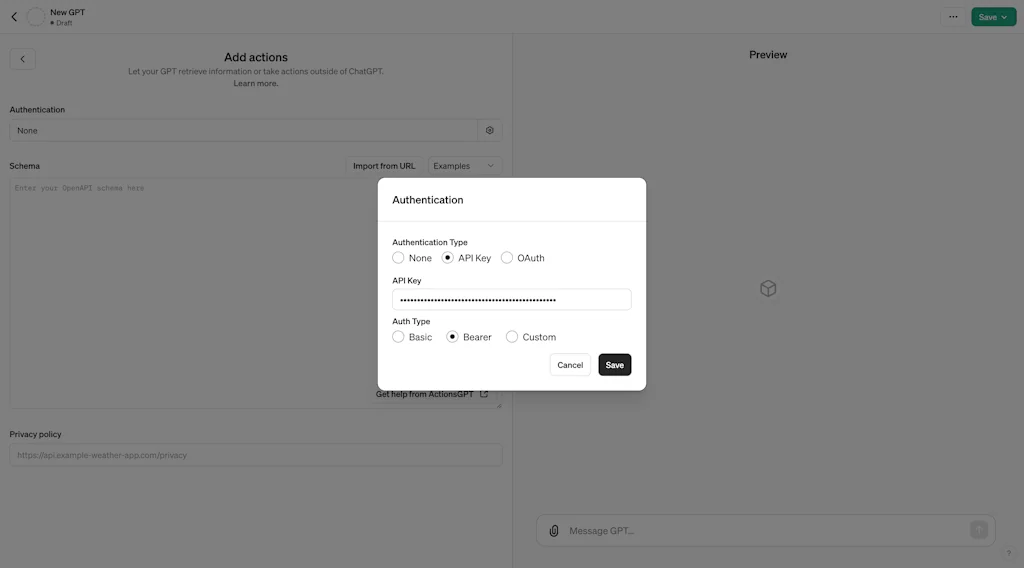The height and width of the screenshot is (568, 1024).
Task: Click the Add actions heading
Action: pyautogui.click(x=255, y=57)
